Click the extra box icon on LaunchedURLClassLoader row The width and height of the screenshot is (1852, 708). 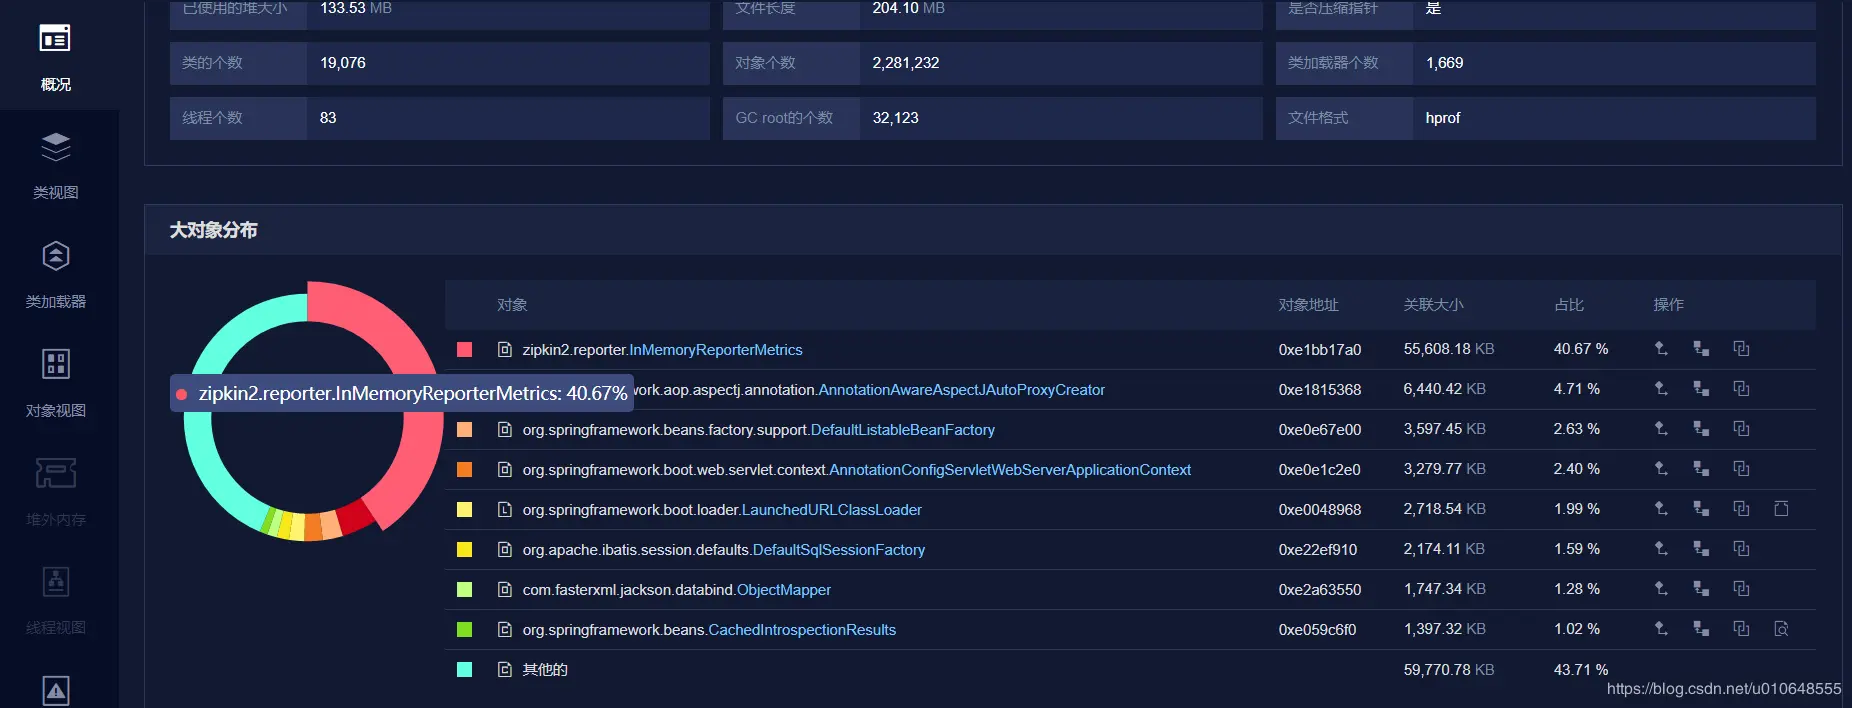tap(1781, 509)
